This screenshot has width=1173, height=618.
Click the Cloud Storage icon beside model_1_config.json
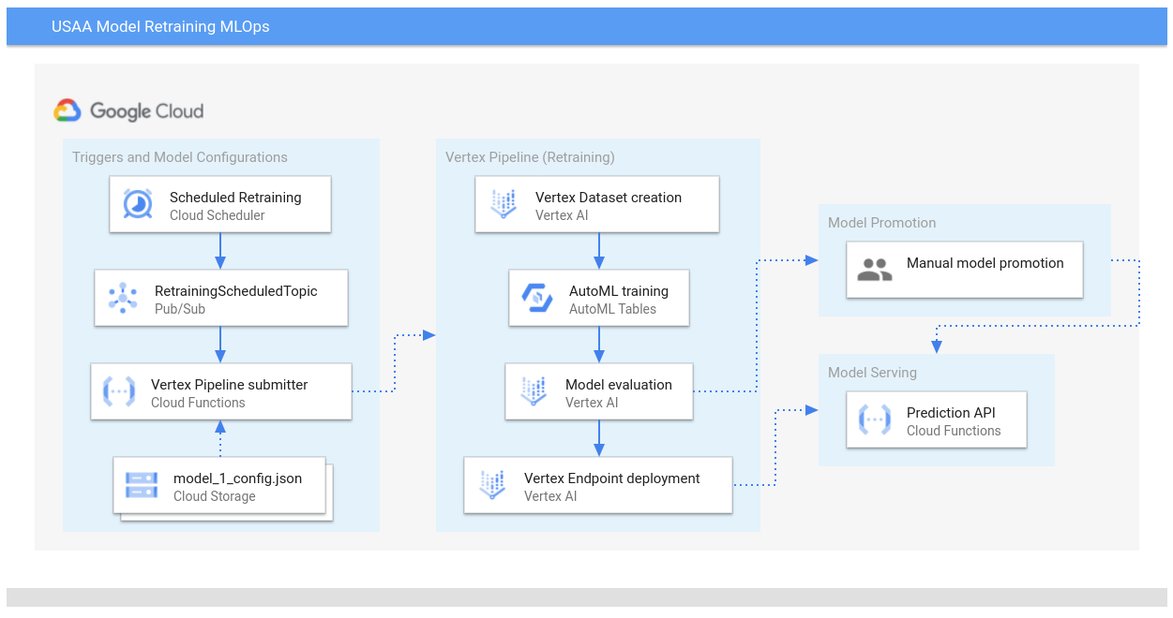click(x=141, y=485)
